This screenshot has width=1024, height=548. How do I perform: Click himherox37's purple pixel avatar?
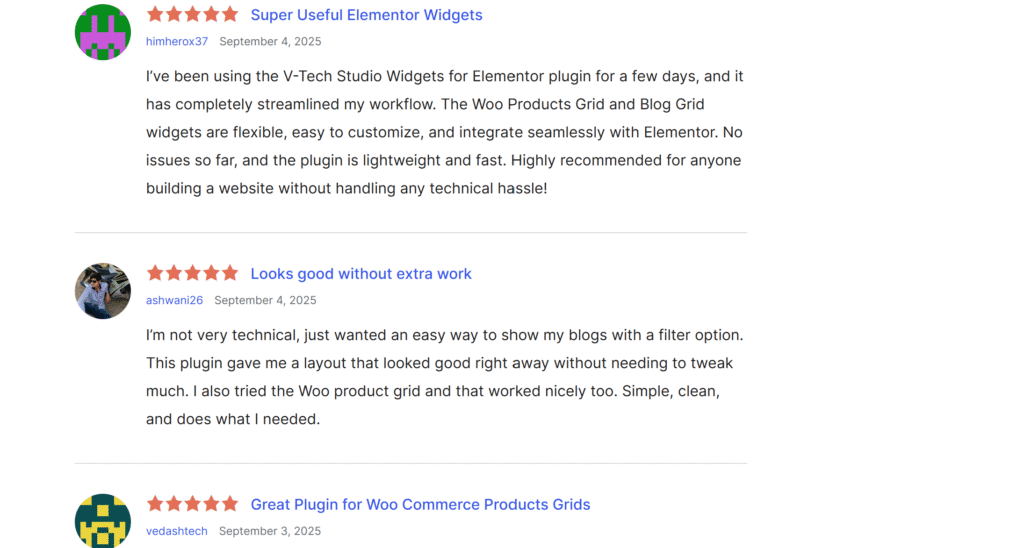click(103, 32)
